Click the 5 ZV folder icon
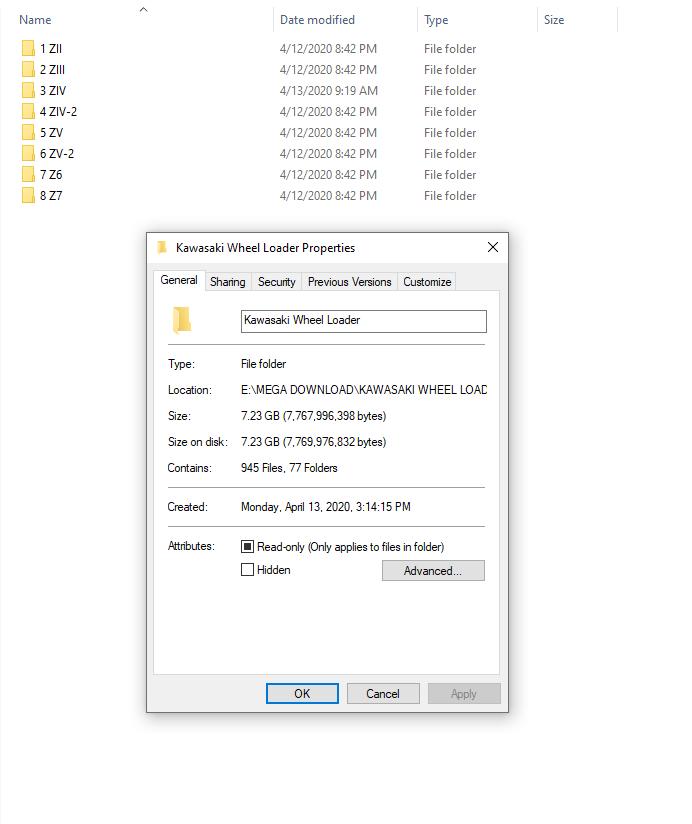The width and height of the screenshot is (692, 824). click(28, 132)
